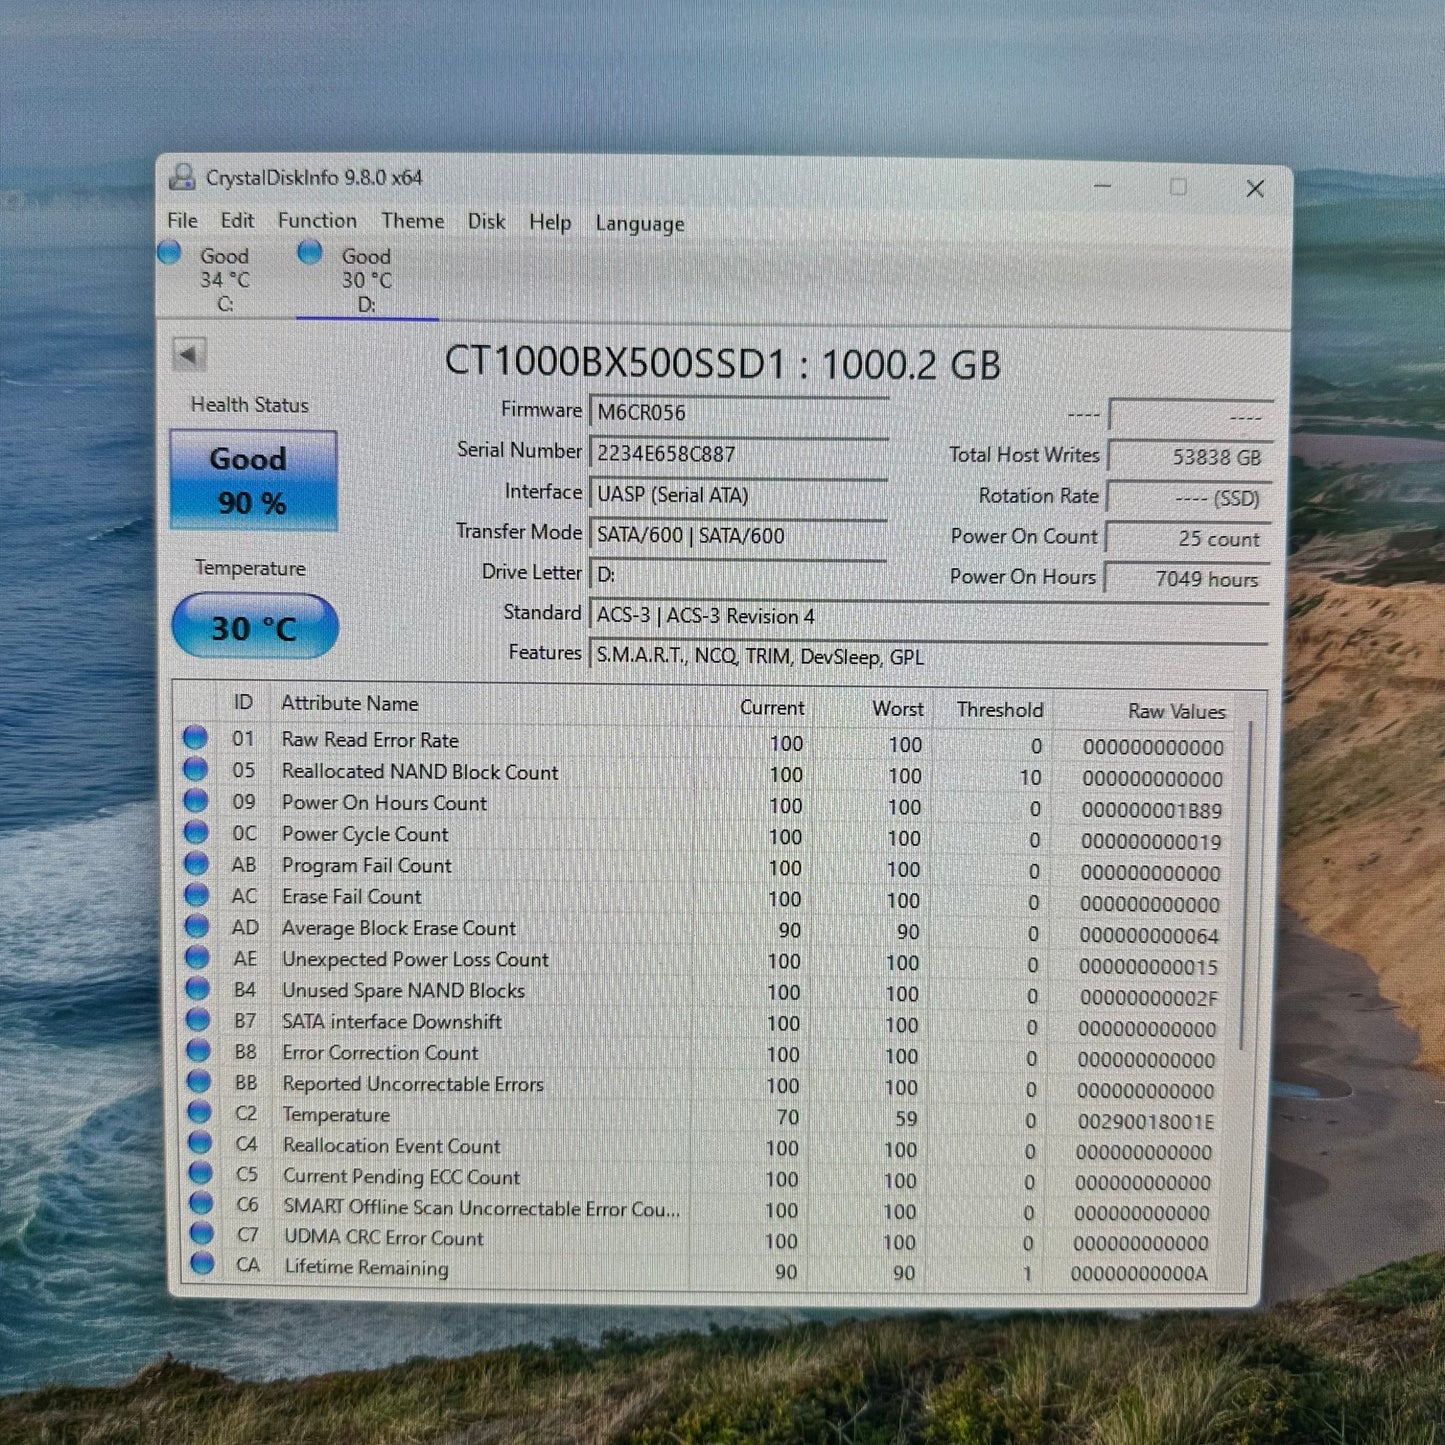The height and width of the screenshot is (1445, 1445).
Task: Click status orb for Unexpected Power Loss Count
Action: [198, 957]
